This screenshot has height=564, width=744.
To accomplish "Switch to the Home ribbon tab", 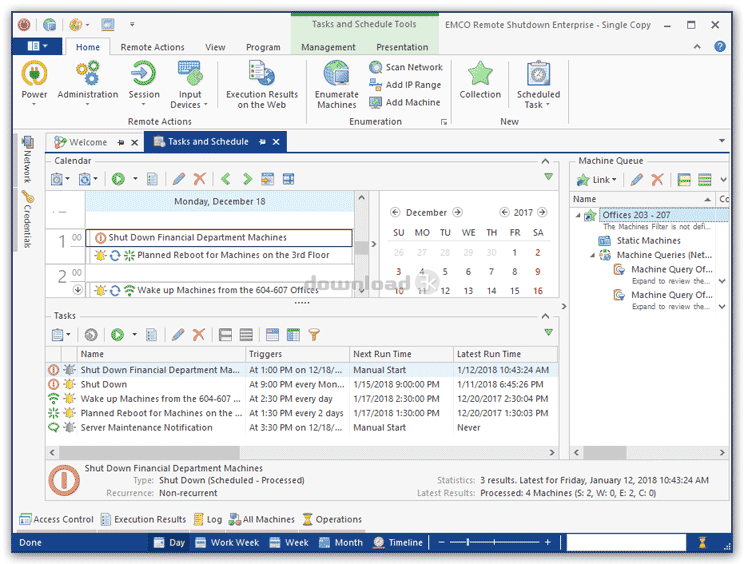I will [88, 47].
